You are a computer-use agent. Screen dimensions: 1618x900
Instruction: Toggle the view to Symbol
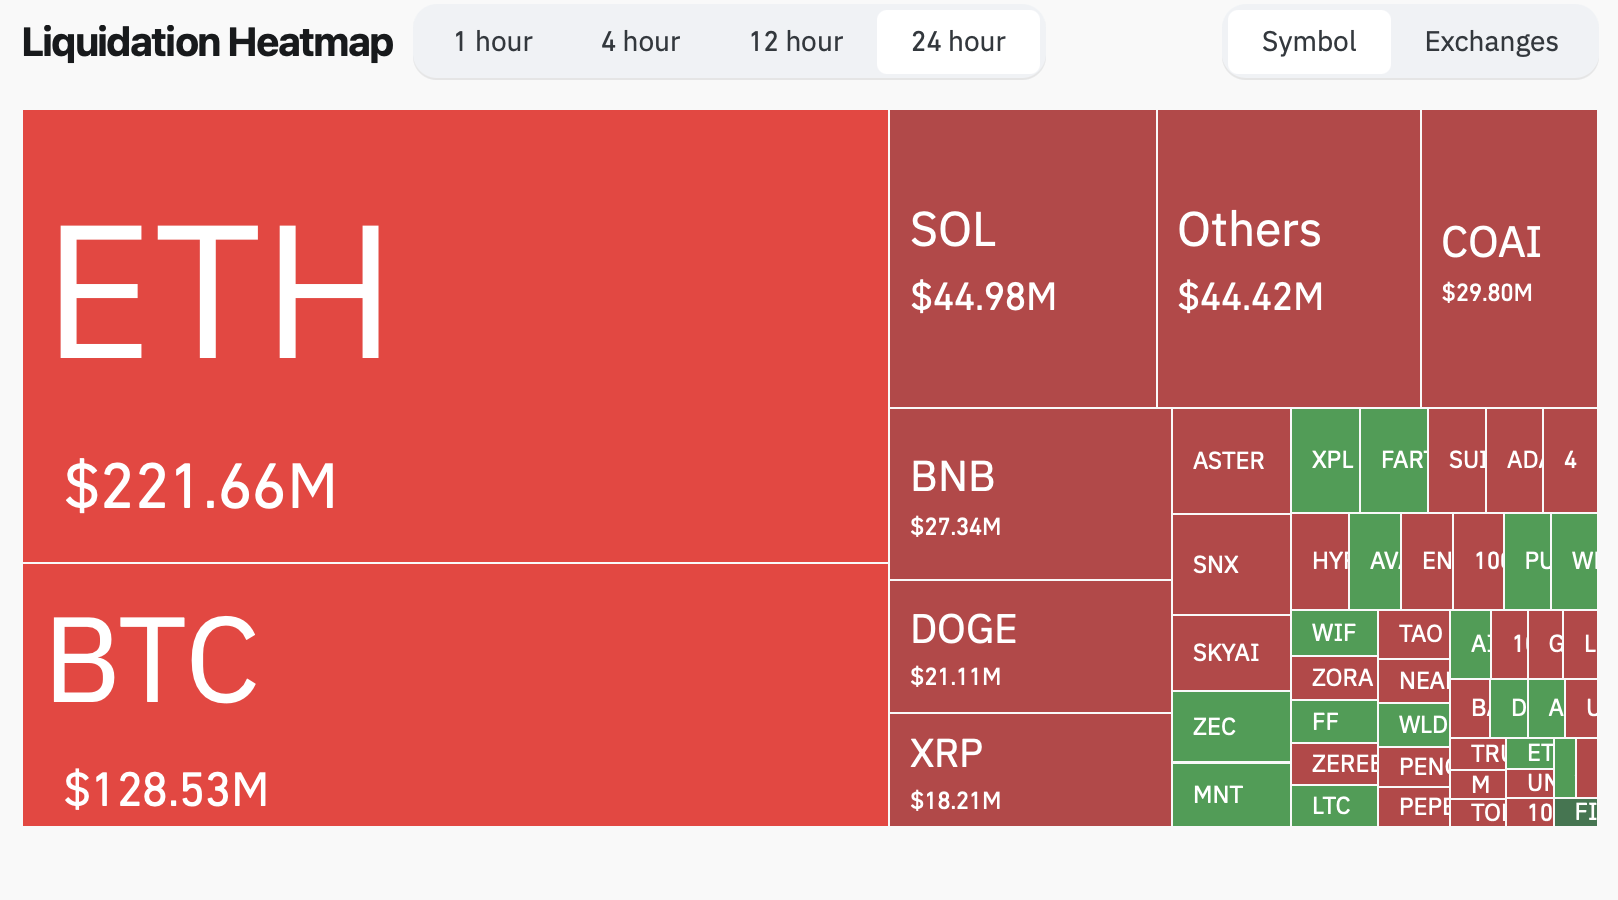(x=1308, y=42)
